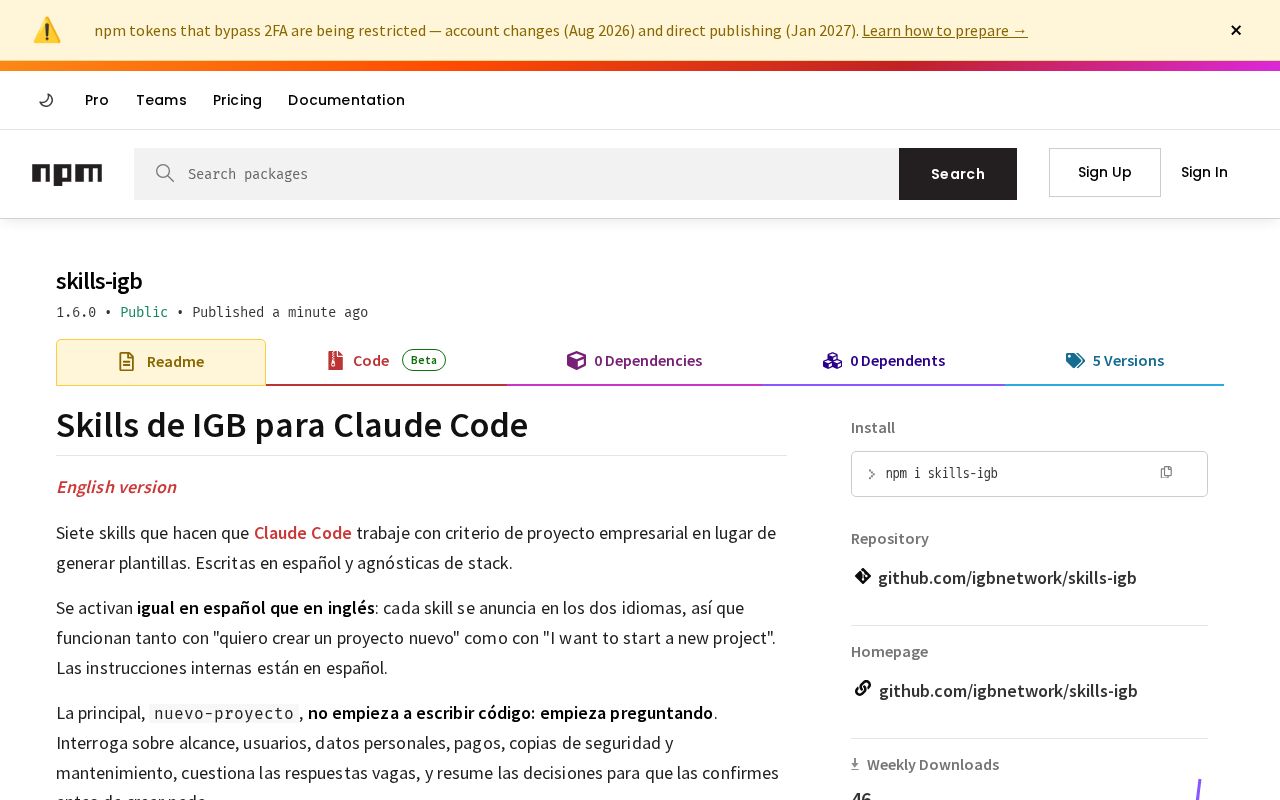The height and width of the screenshot is (800, 1280).
Task: Switch to the Code Beta tab
Action: pyautogui.click(x=386, y=361)
